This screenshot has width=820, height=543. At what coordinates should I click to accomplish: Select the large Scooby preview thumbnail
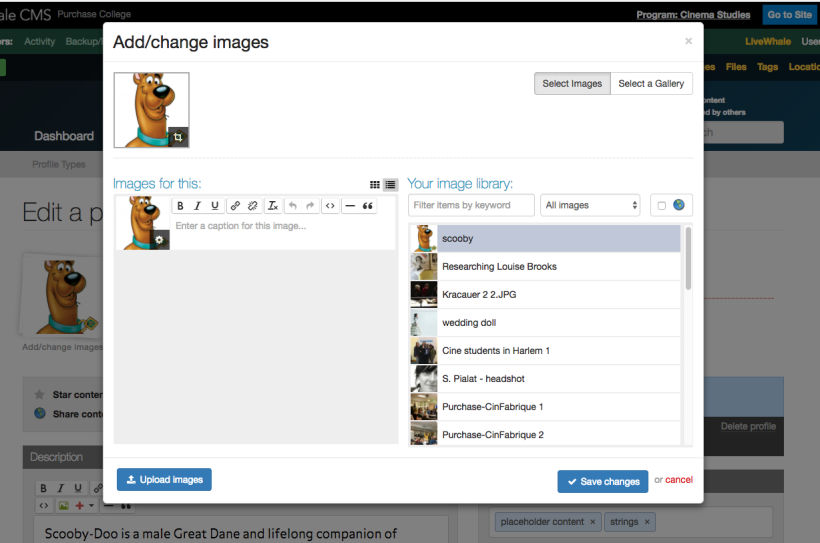pyautogui.click(x=152, y=110)
